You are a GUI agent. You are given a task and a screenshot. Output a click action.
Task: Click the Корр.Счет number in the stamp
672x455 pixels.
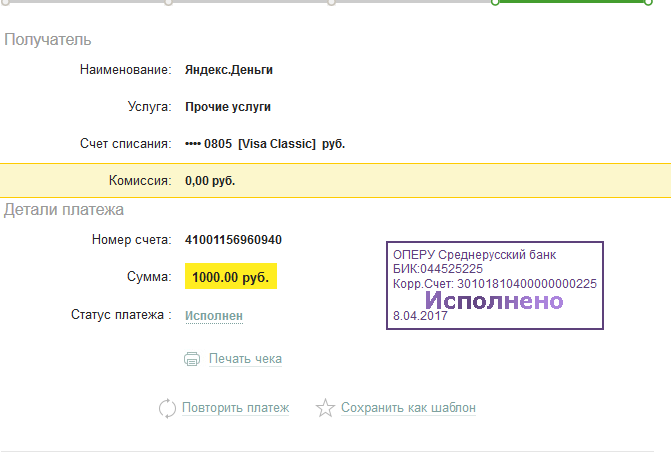tap(495, 284)
